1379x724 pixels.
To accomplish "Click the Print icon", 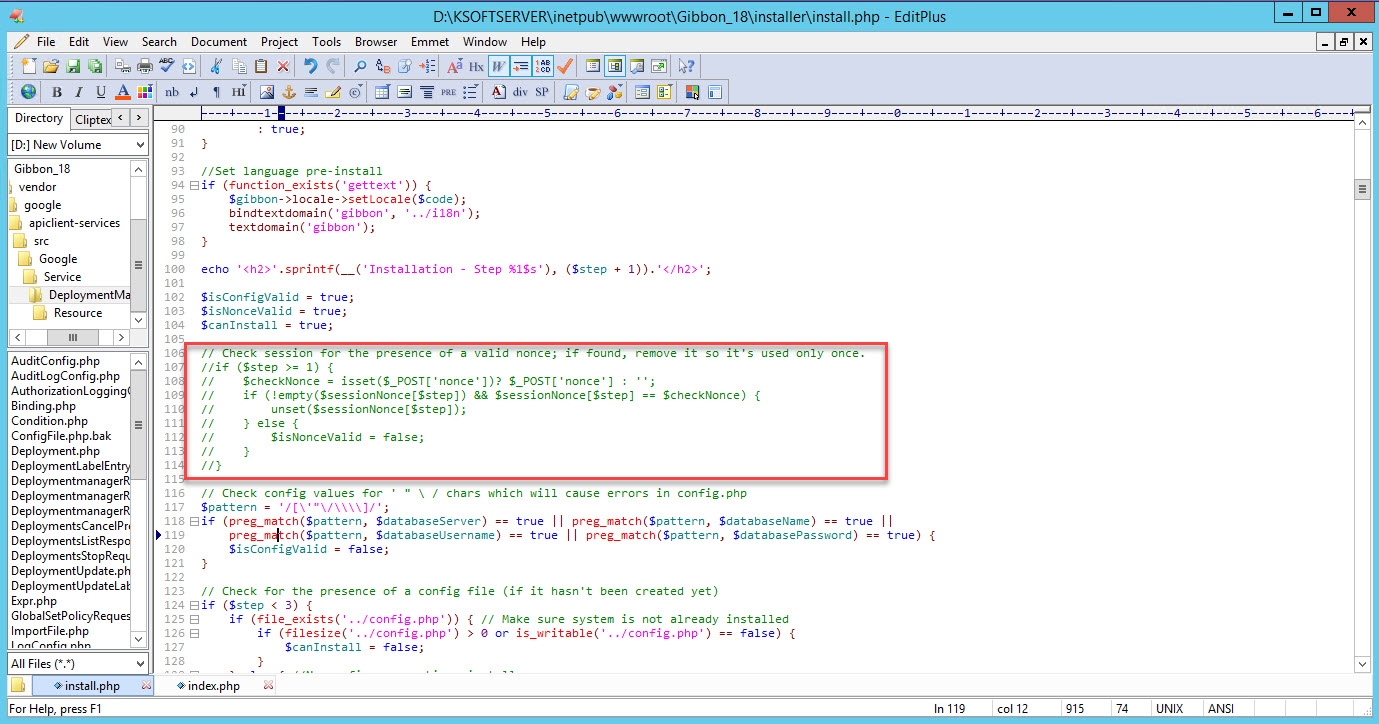I will click(145, 66).
